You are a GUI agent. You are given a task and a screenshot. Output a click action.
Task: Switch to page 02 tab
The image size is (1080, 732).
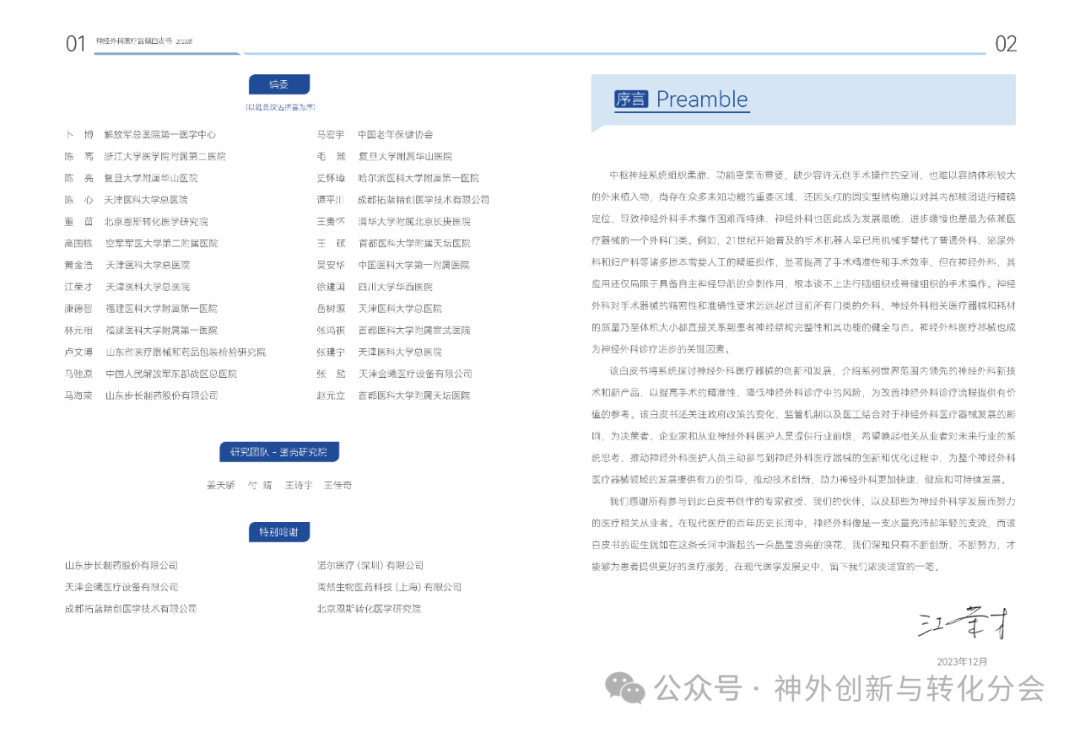pos(1008,44)
